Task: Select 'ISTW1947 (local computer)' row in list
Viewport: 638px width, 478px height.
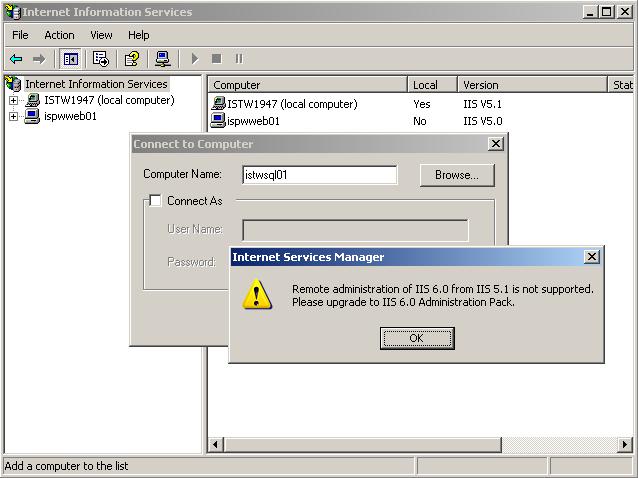Action: (x=292, y=104)
